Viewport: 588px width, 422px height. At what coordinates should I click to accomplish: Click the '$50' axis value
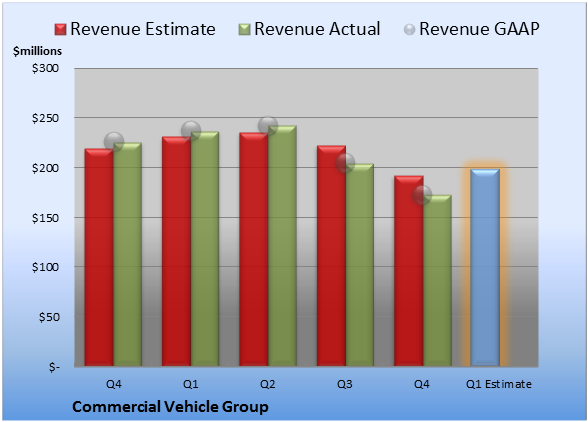pyautogui.click(x=49, y=317)
